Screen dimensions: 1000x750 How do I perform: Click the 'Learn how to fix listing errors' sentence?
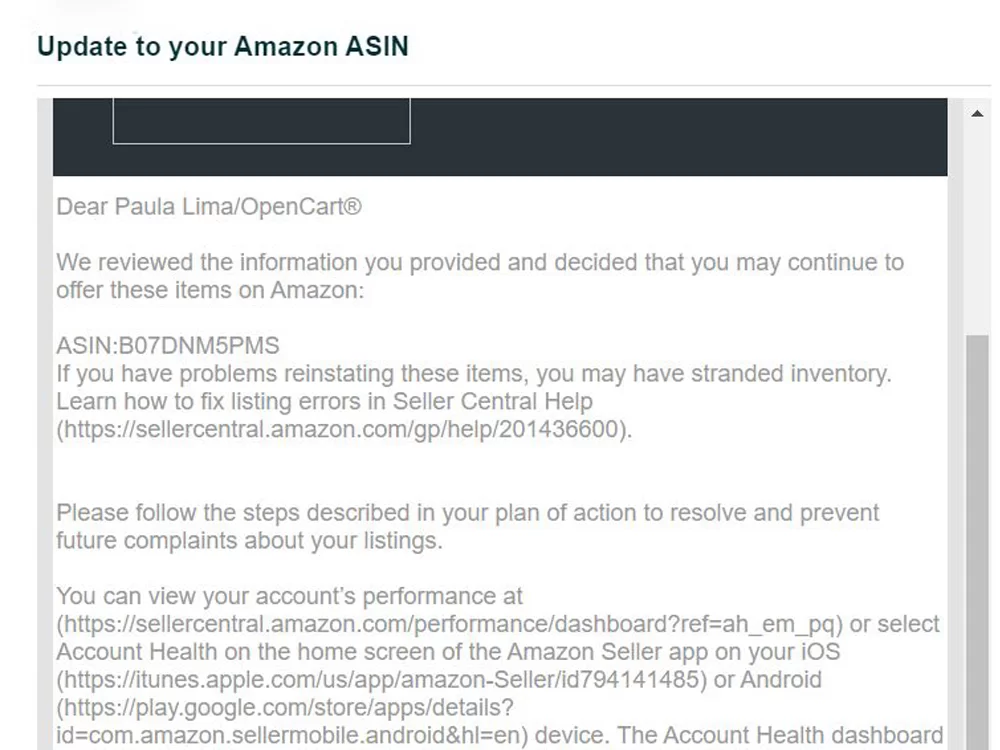tap(325, 402)
